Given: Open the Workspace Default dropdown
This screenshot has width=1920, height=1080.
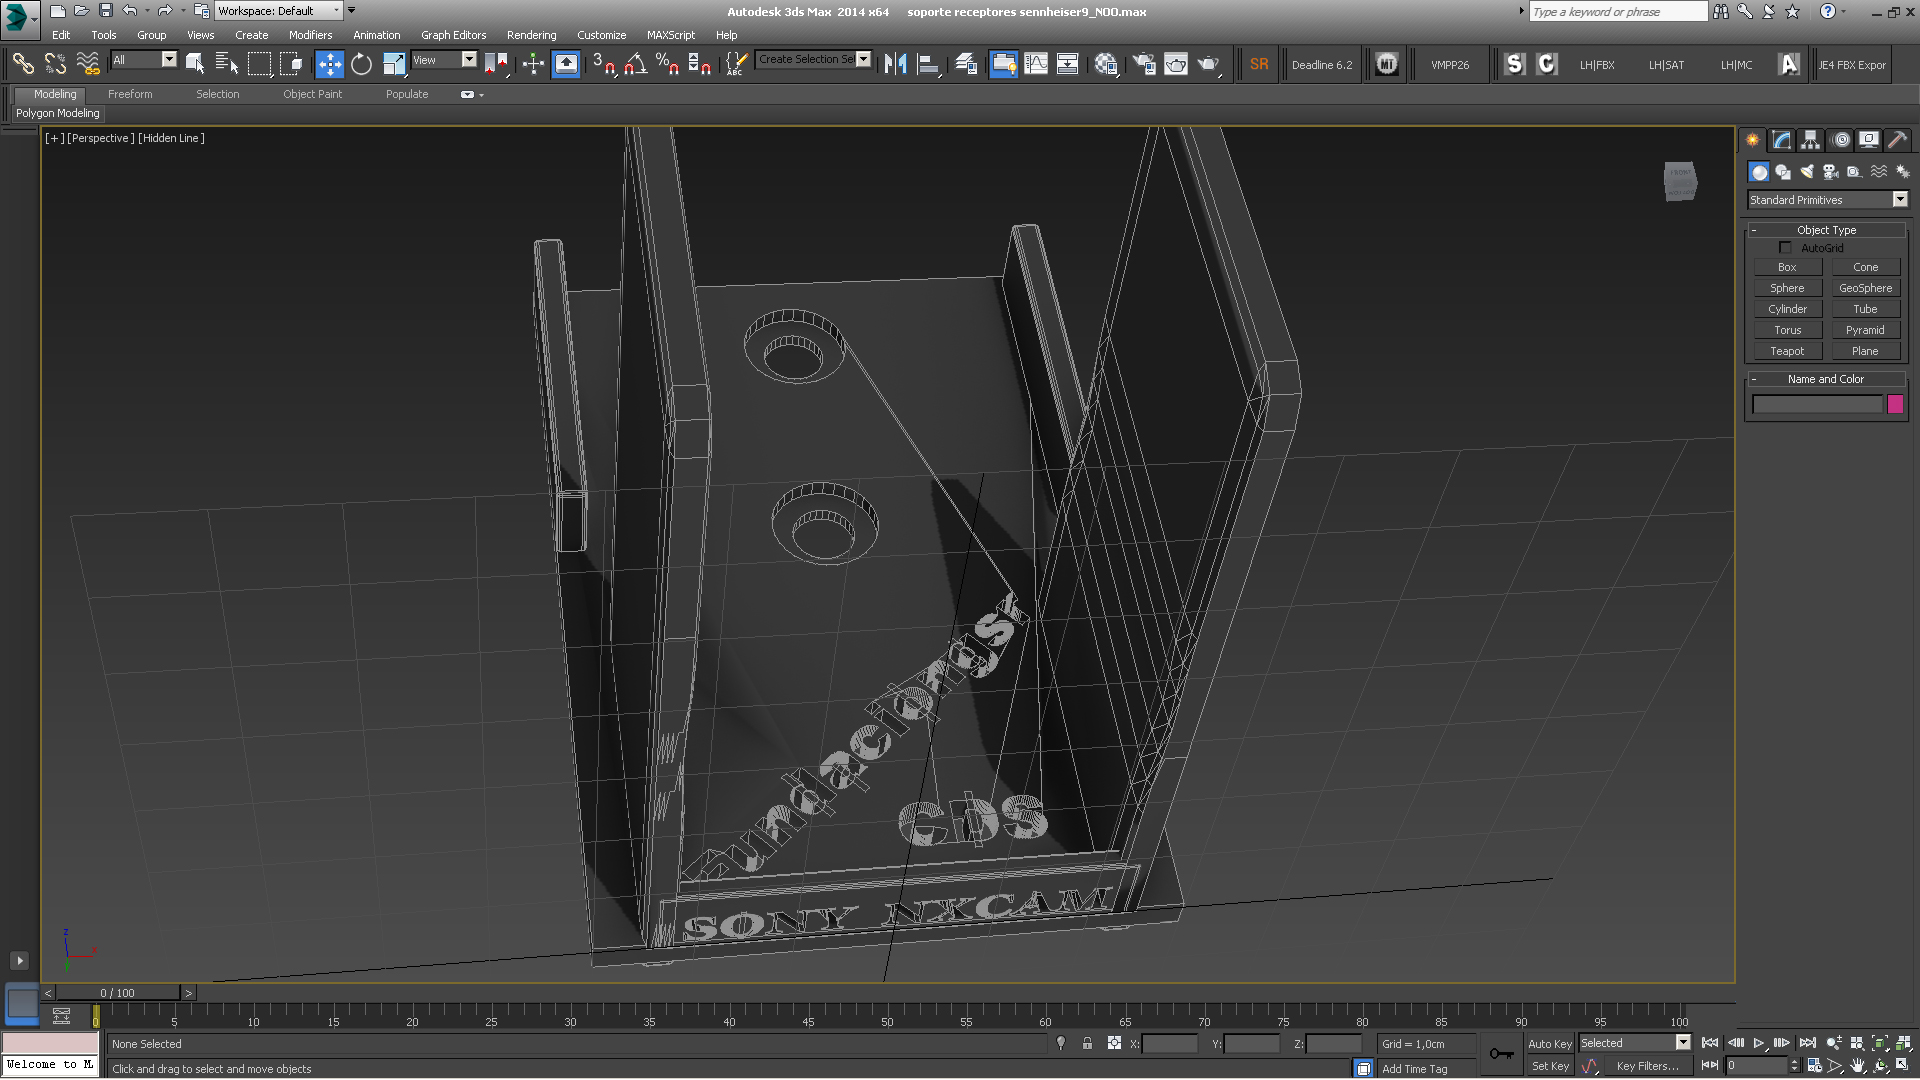Looking at the screenshot, I should [x=279, y=11].
